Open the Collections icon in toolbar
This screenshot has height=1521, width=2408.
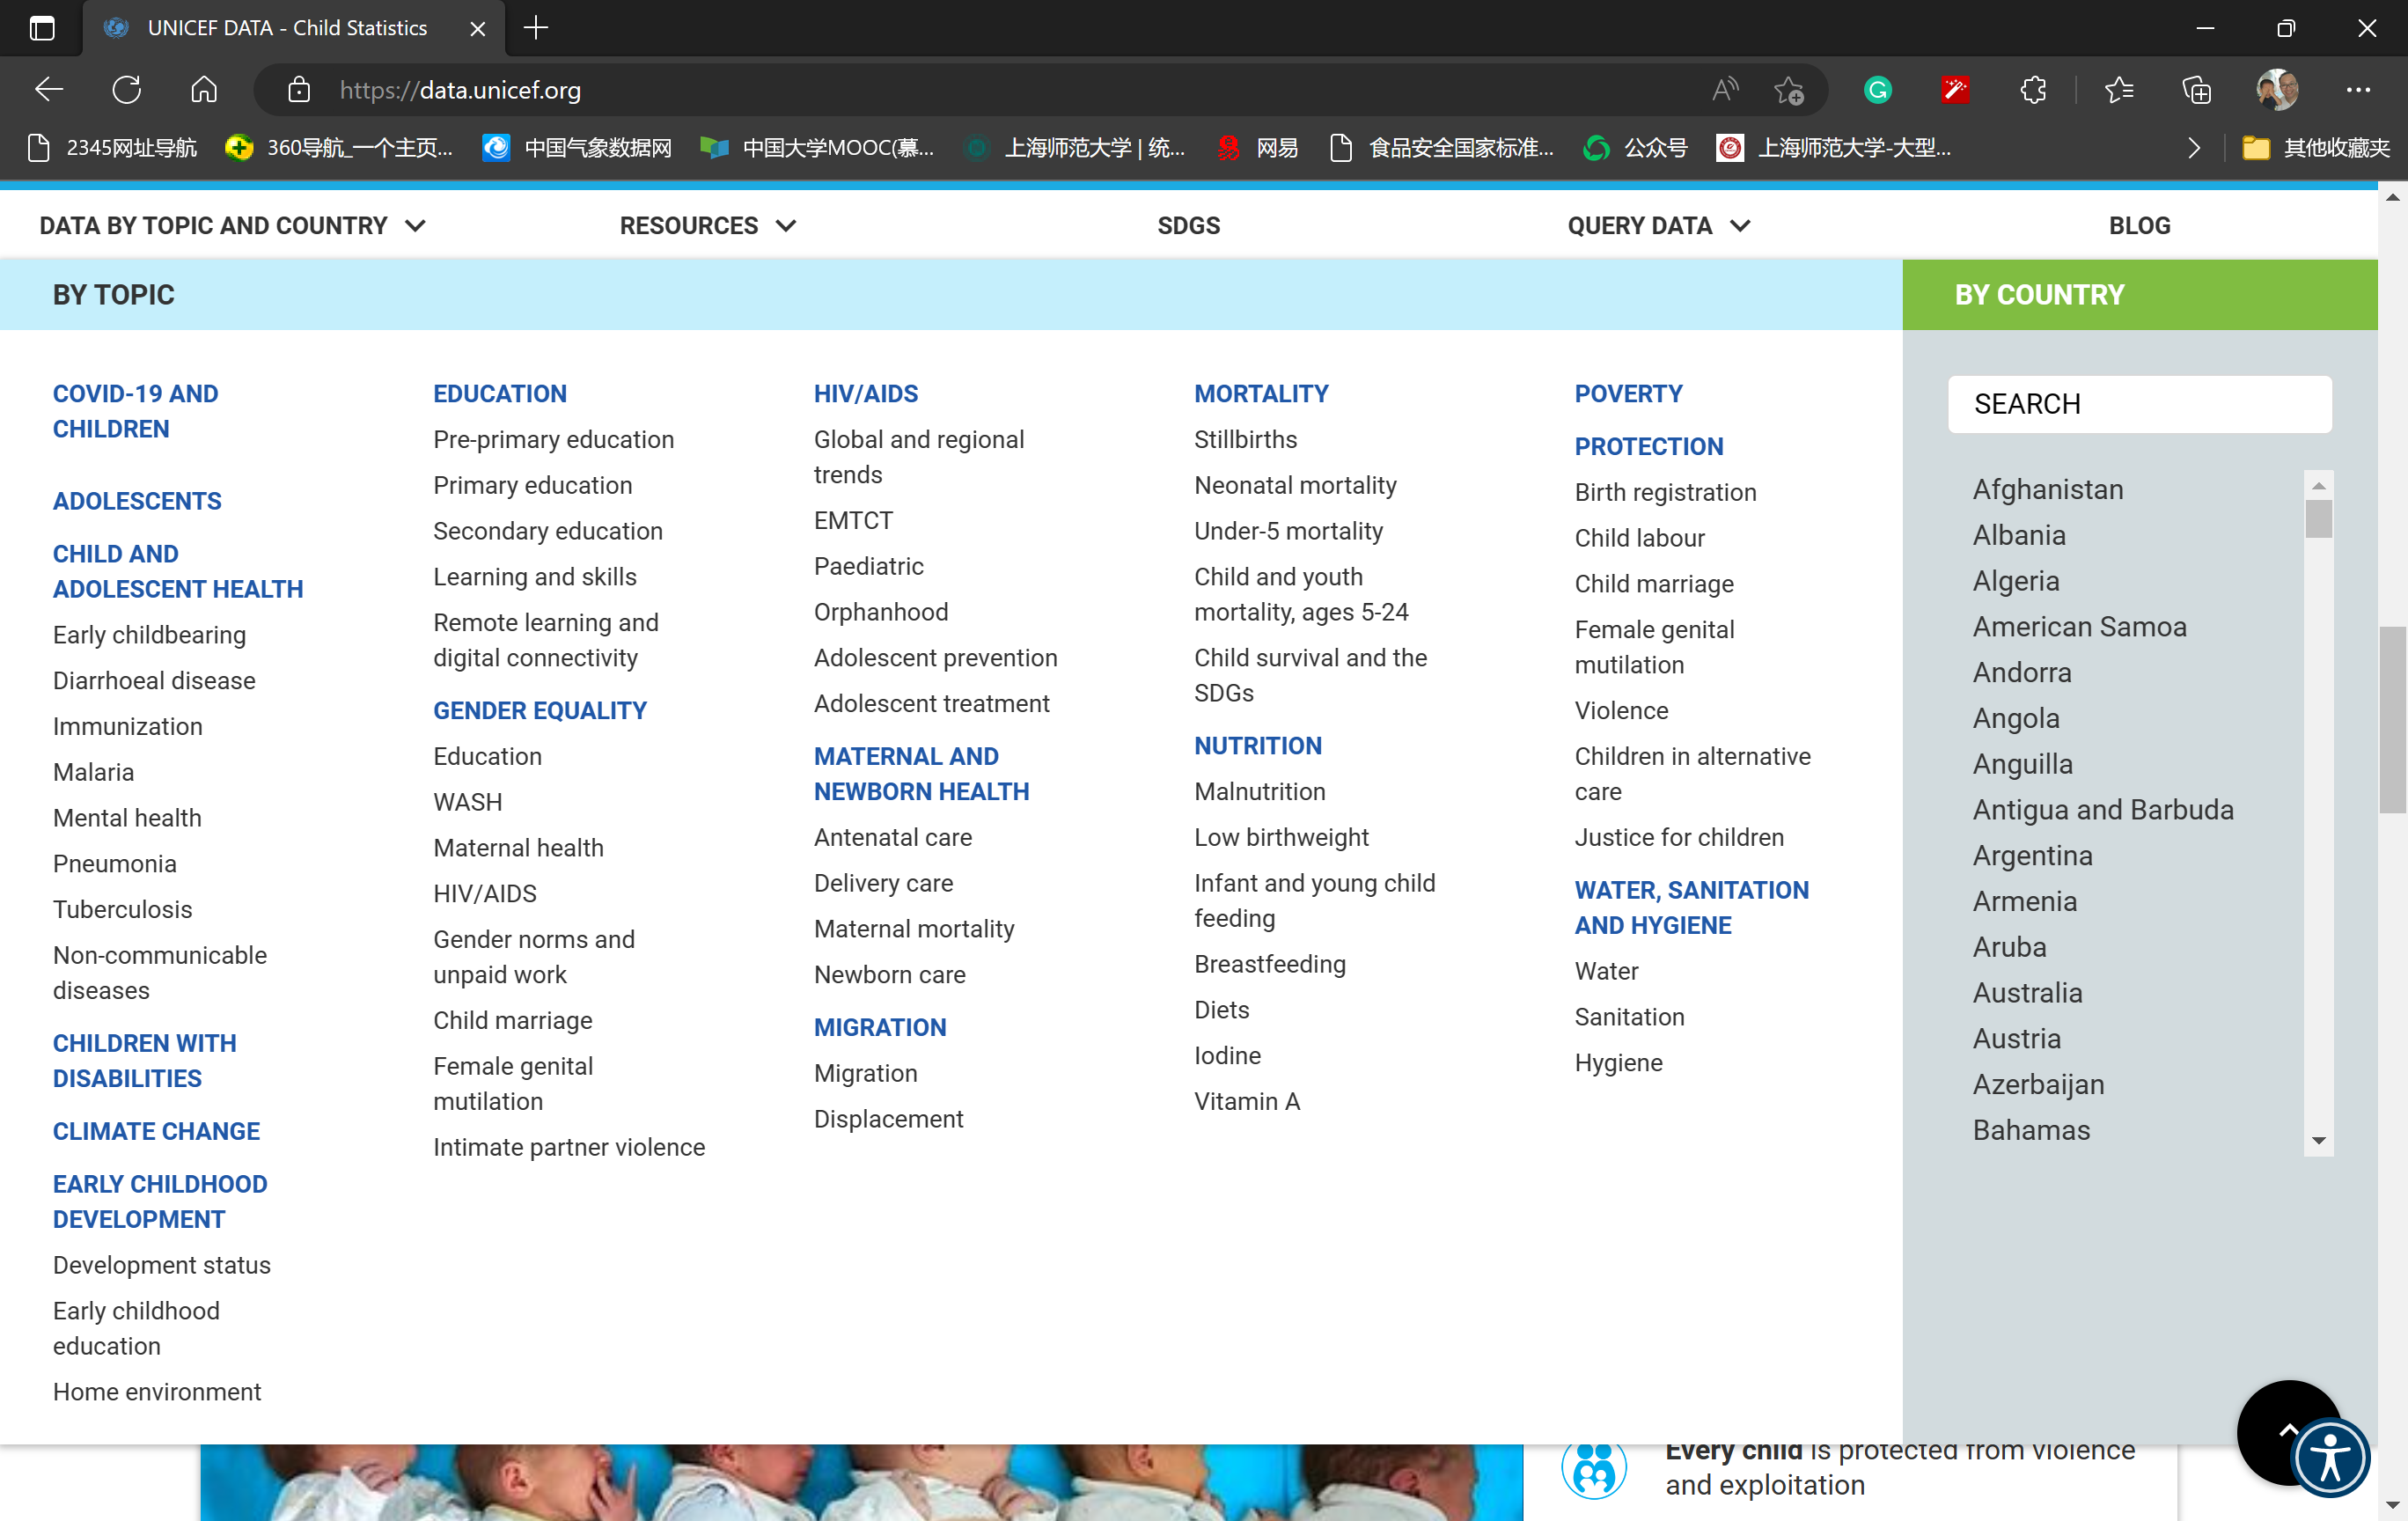[2196, 90]
